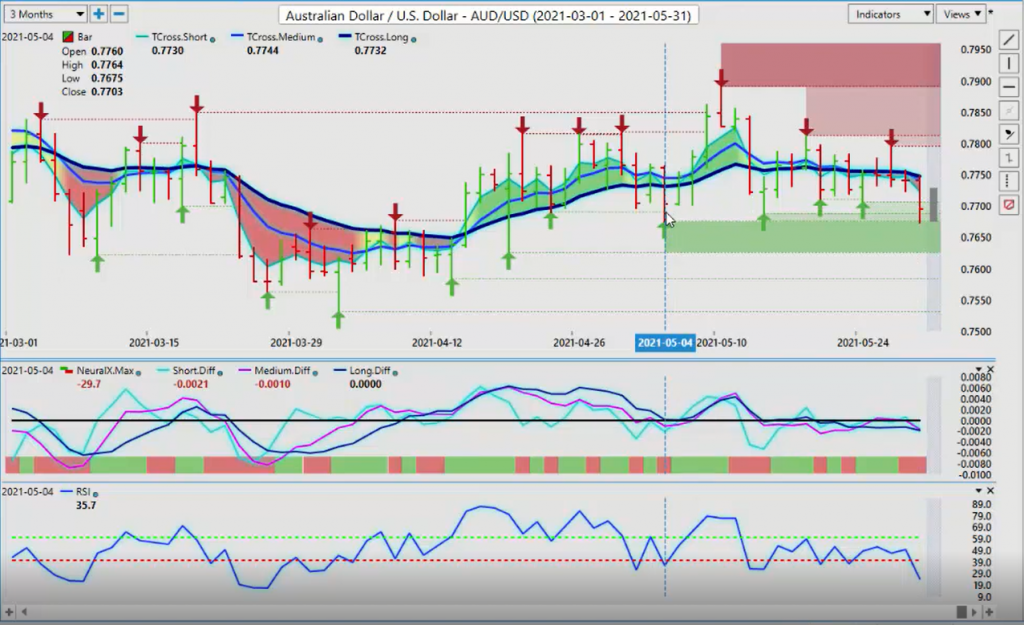The height and width of the screenshot is (625, 1024).
Task: Expand the Views dropdown
Action: tap(962, 14)
